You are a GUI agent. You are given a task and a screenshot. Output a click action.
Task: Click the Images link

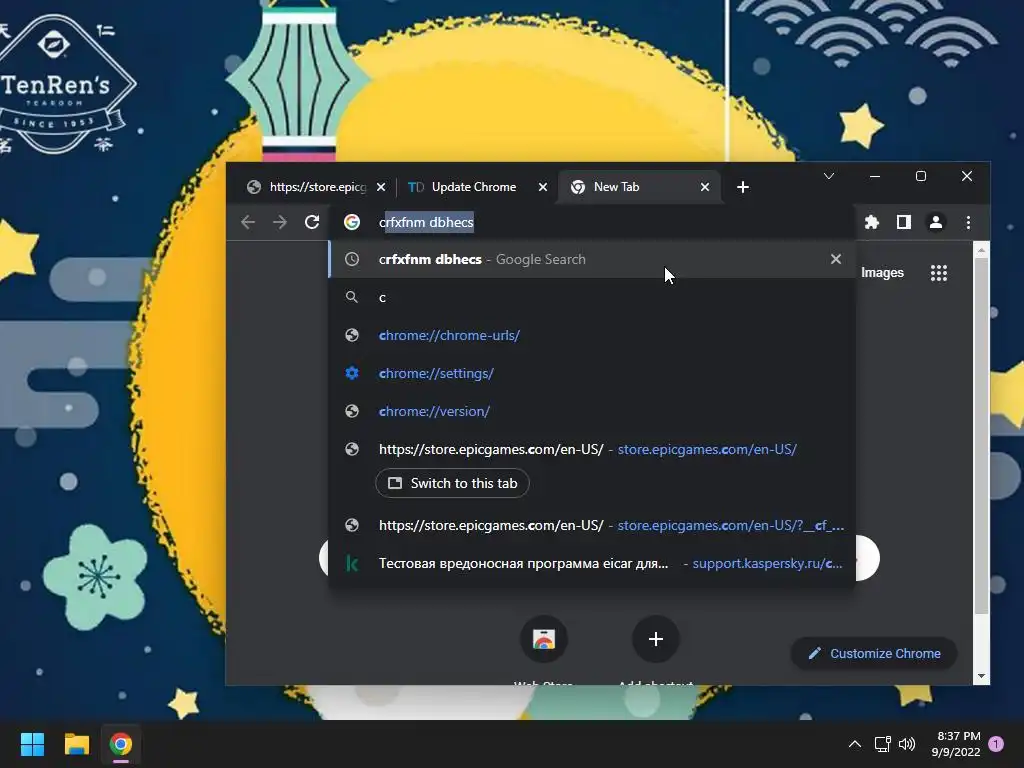882,273
